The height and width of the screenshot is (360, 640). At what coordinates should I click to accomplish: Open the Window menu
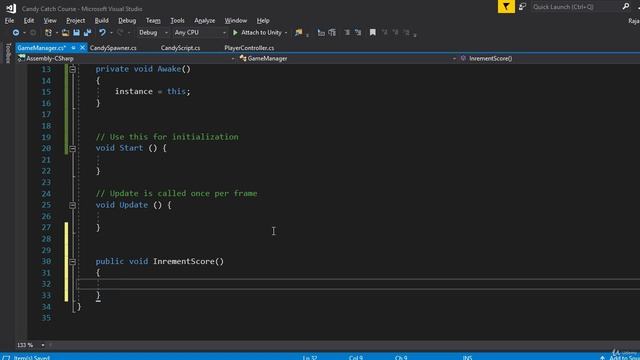pos(236,20)
